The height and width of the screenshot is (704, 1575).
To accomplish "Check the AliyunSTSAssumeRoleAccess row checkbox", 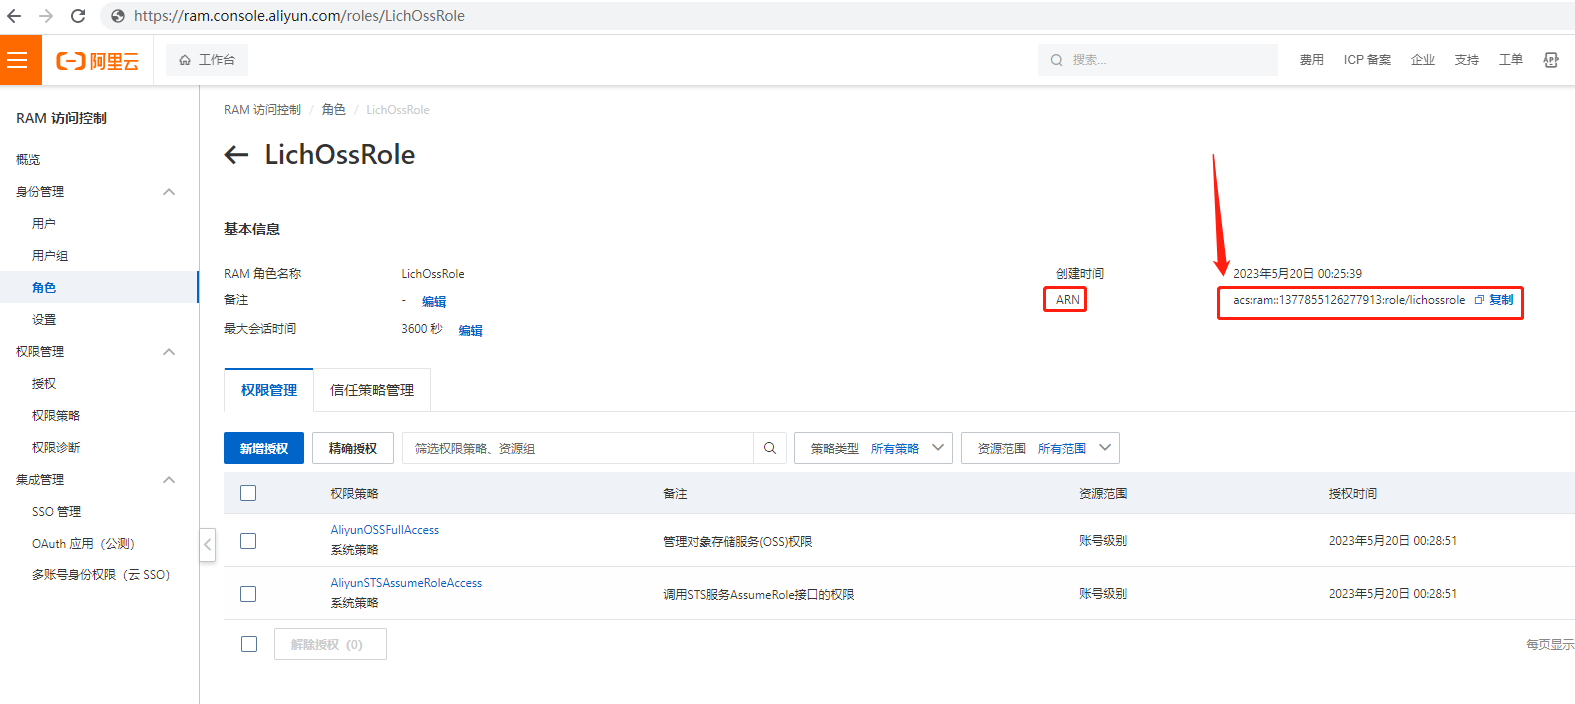I will [248, 594].
